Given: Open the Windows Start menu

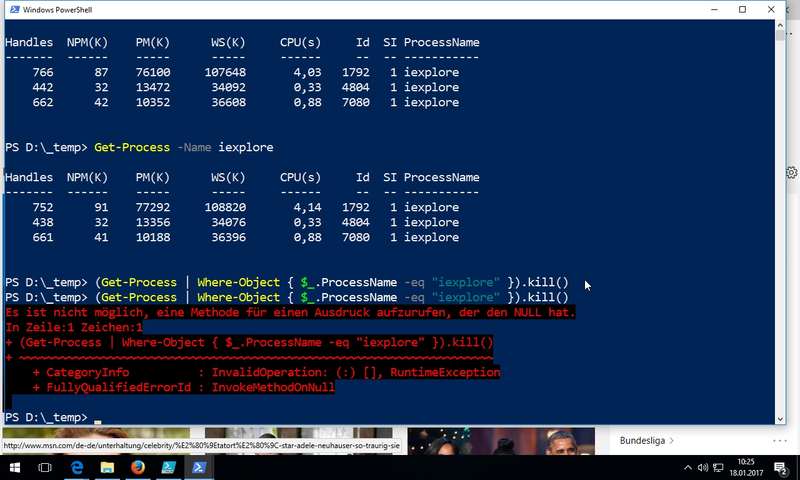Looking at the screenshot, I should click(x=14, y=467).
